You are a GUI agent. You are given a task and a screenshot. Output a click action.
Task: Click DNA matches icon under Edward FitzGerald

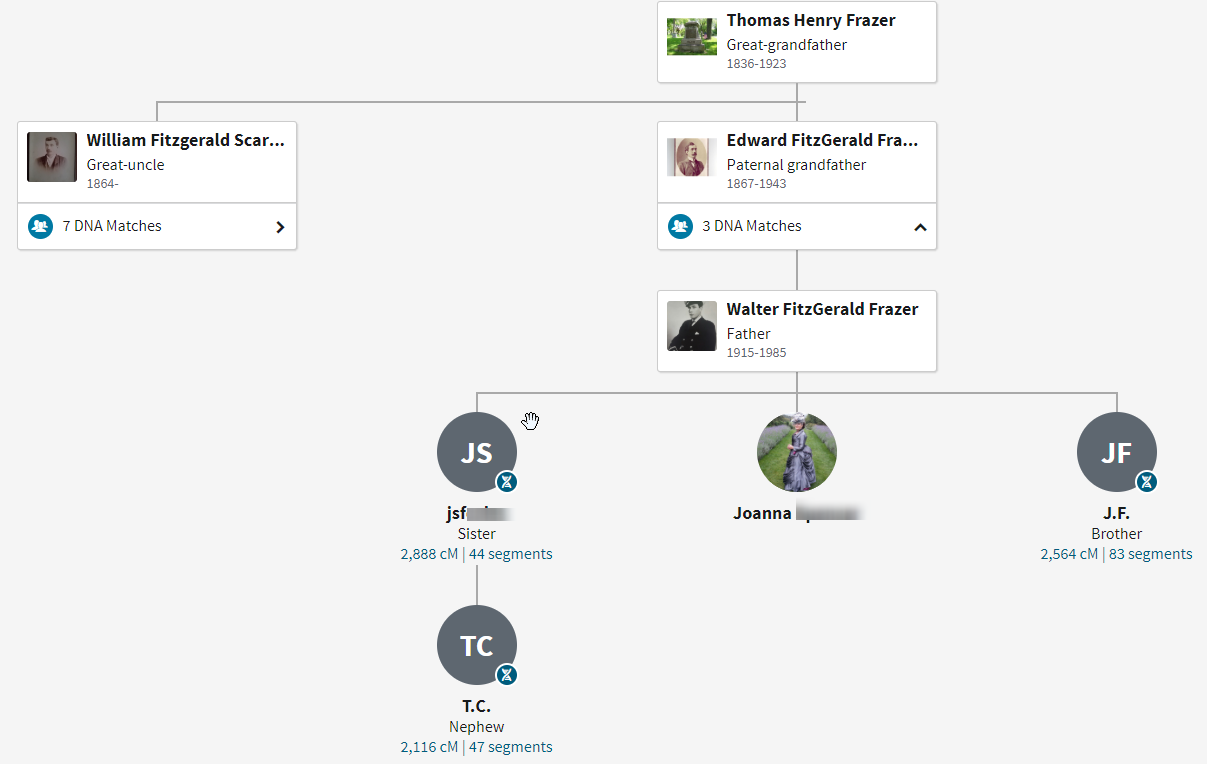point(680,226)
